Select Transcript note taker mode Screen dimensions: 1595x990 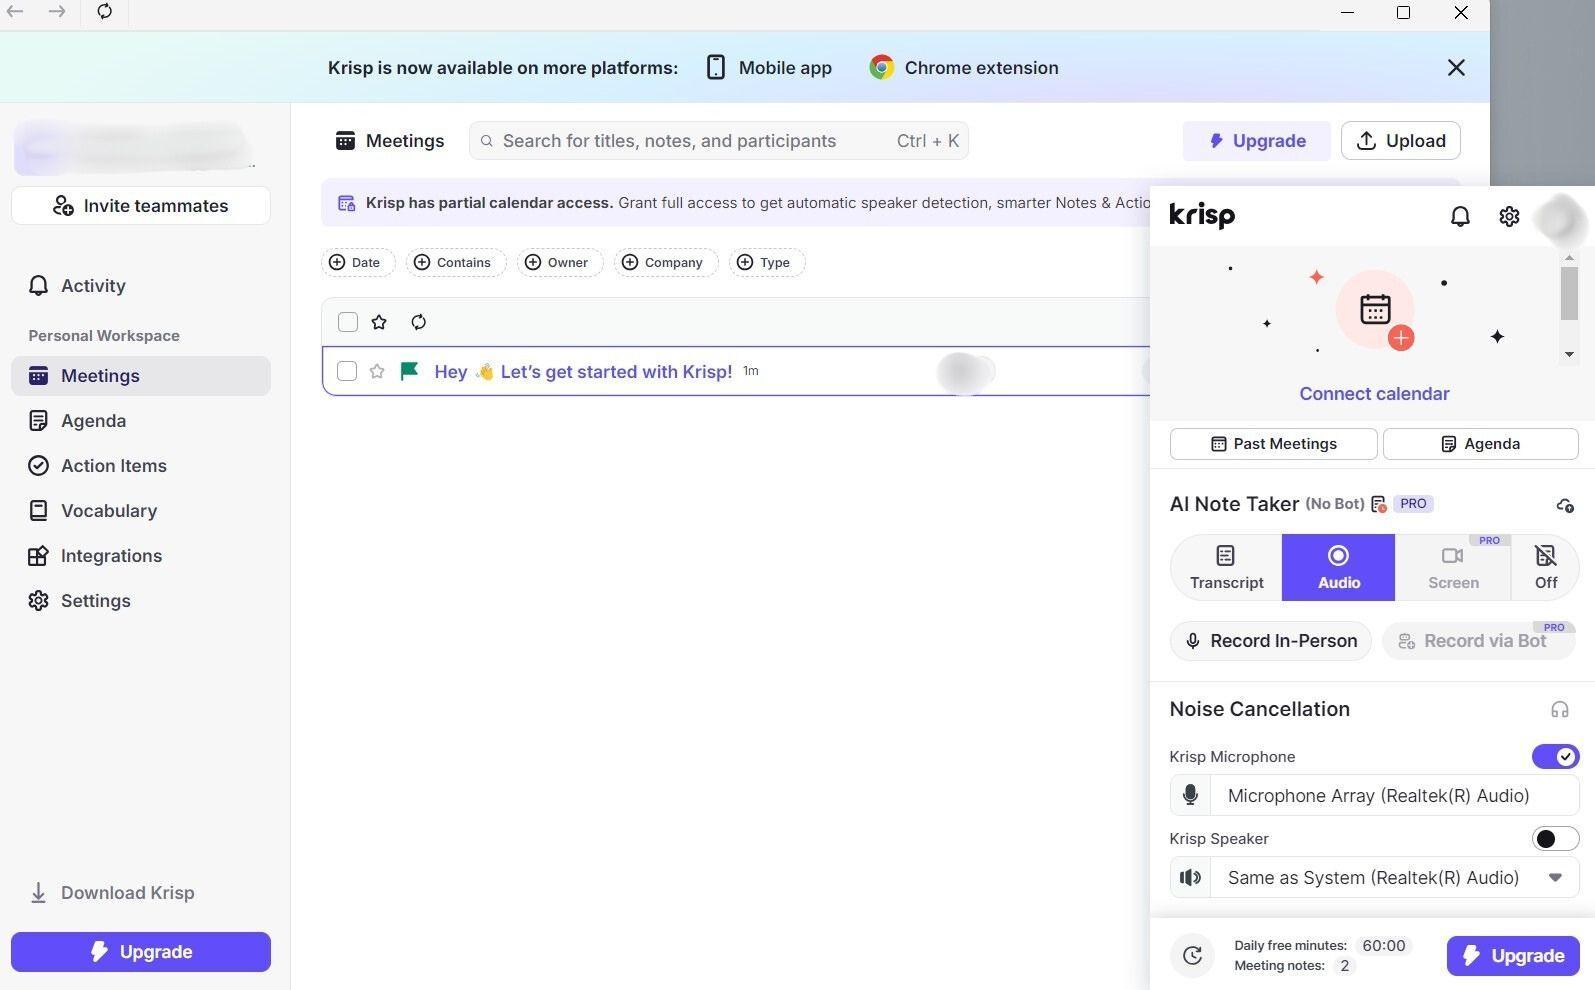(1227, 568)
